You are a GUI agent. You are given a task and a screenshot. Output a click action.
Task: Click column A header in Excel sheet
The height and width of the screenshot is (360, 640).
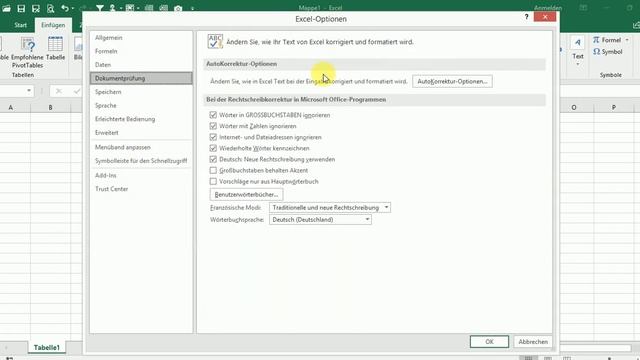(x=11, y=107)
